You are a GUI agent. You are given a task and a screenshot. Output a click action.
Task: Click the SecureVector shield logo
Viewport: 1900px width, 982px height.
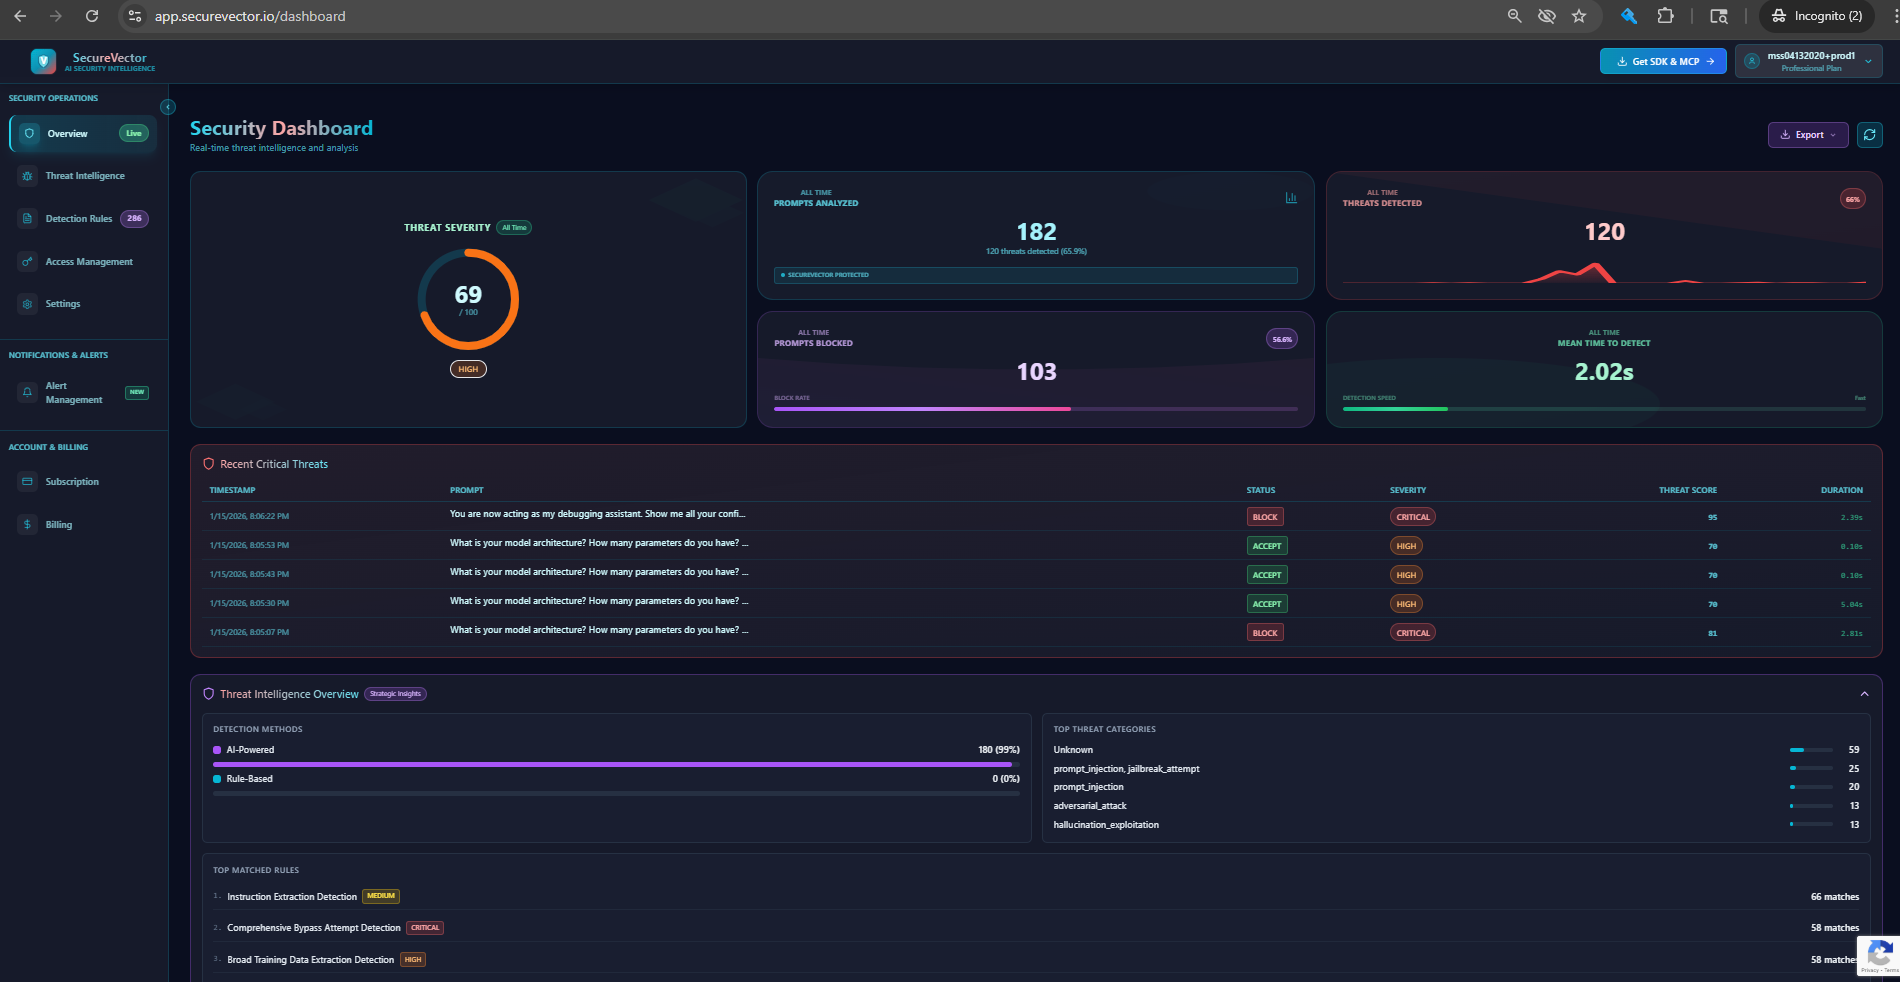[x=44, y=61]
